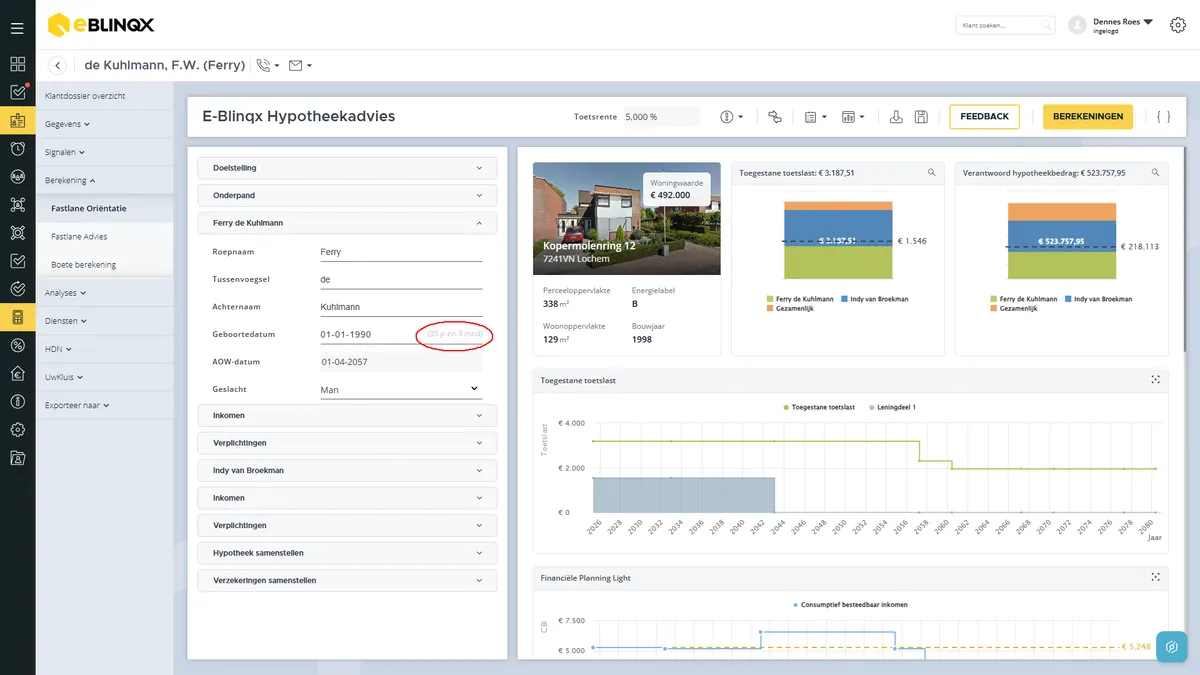Open the settings gear beside Dennes Roes

[1177, 25]
